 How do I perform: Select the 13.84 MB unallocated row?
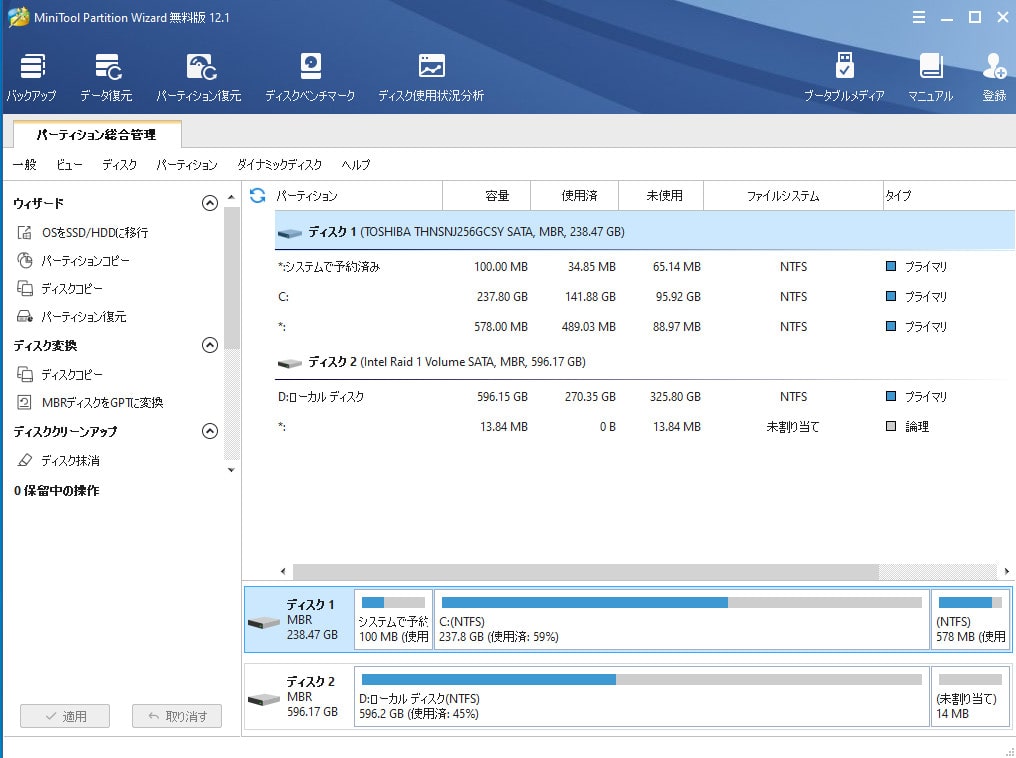(x=645, y=426)
